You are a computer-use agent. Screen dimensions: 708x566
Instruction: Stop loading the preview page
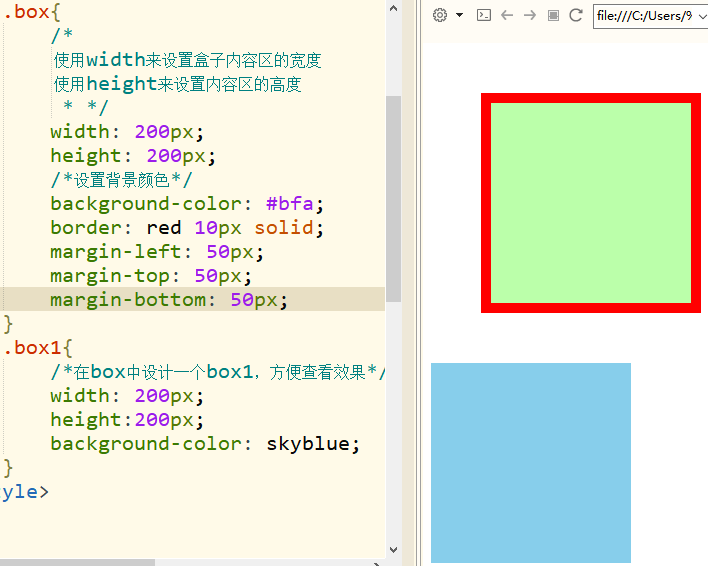[x=553, y=15]
